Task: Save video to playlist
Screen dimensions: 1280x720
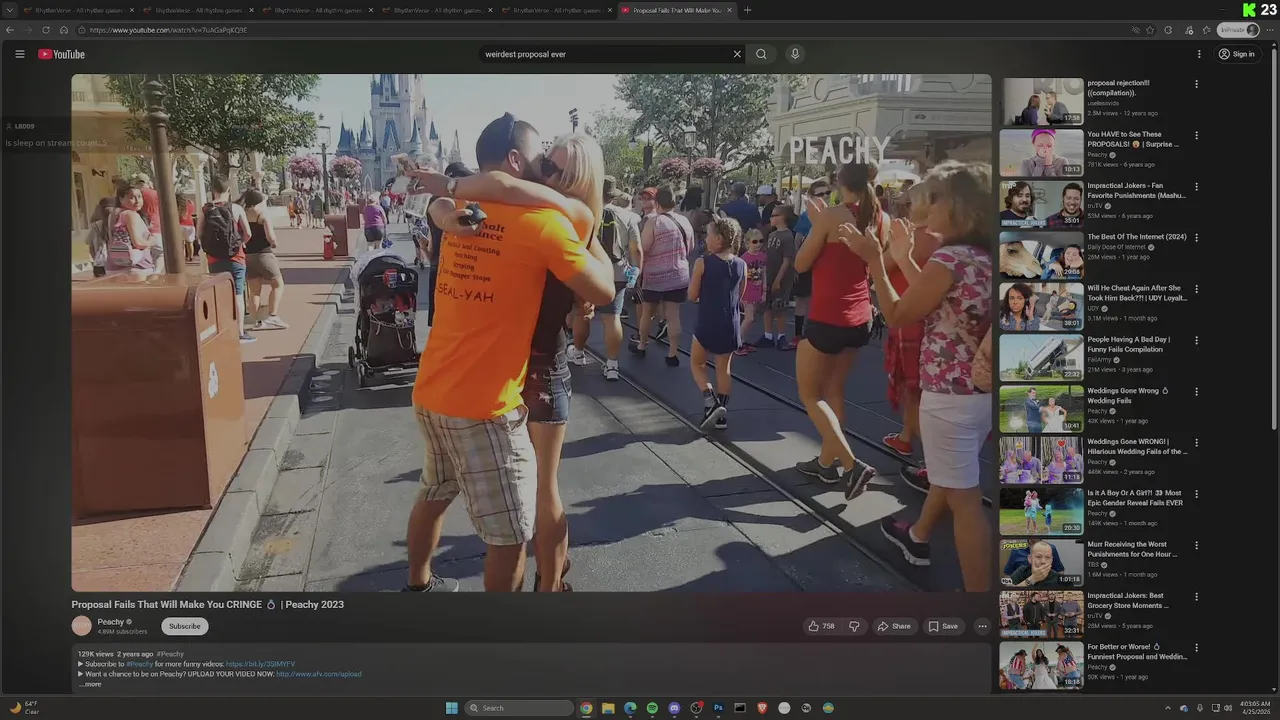Action: tap(943, 626)
